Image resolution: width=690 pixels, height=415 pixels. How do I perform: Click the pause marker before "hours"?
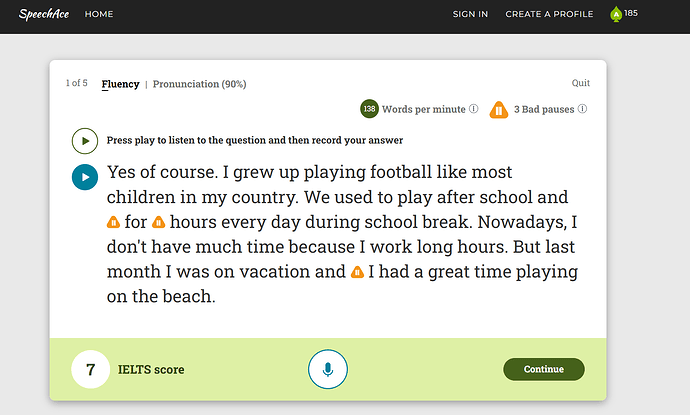(158, 222)
